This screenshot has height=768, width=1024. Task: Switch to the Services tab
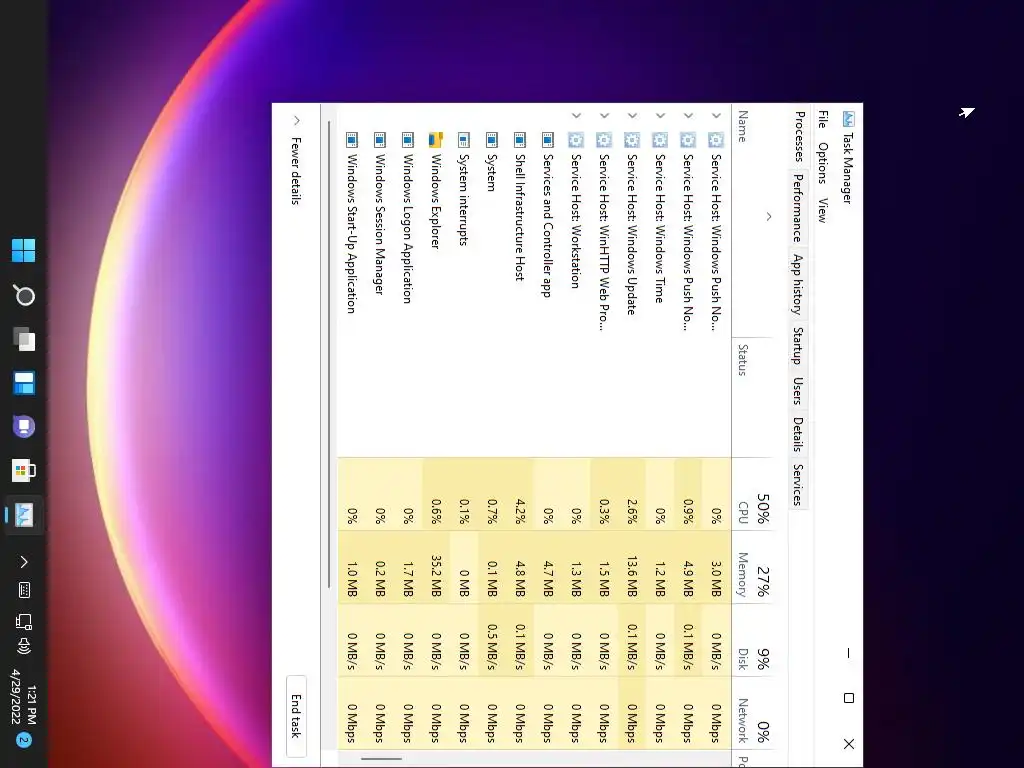click(797, 485)
